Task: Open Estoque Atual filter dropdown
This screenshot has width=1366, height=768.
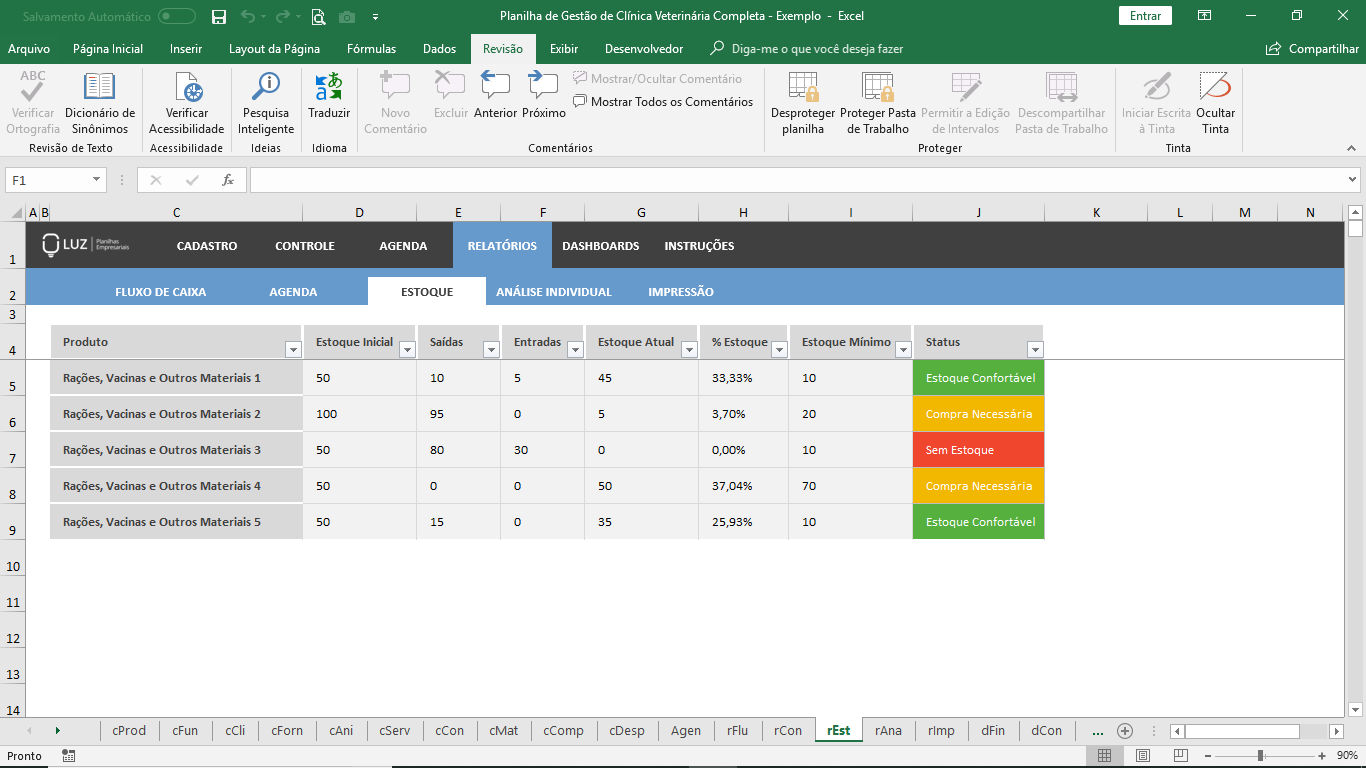Action: pyautogui.click(x=689, y=349)
